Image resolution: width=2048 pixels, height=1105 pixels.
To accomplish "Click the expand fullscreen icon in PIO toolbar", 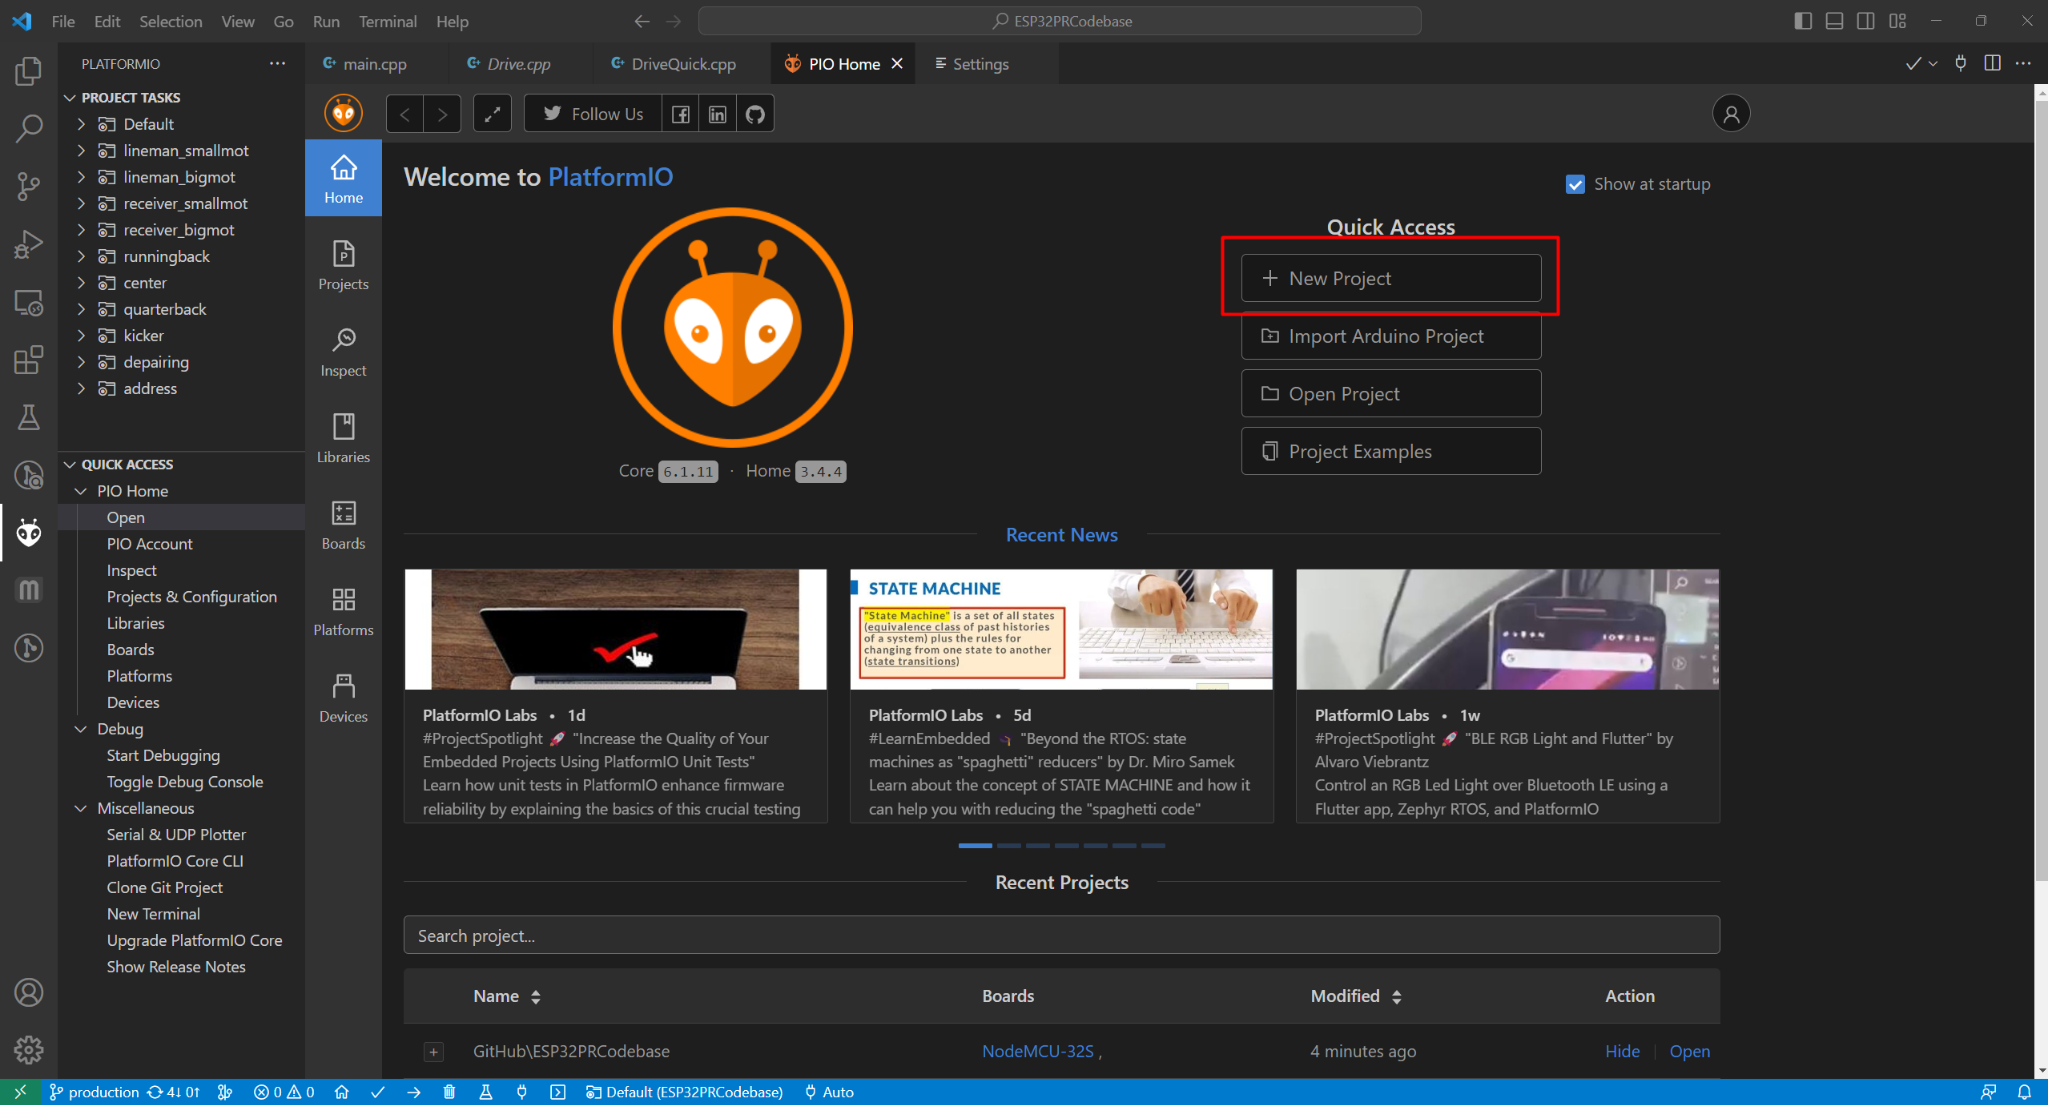I will [x=492, y=114].
